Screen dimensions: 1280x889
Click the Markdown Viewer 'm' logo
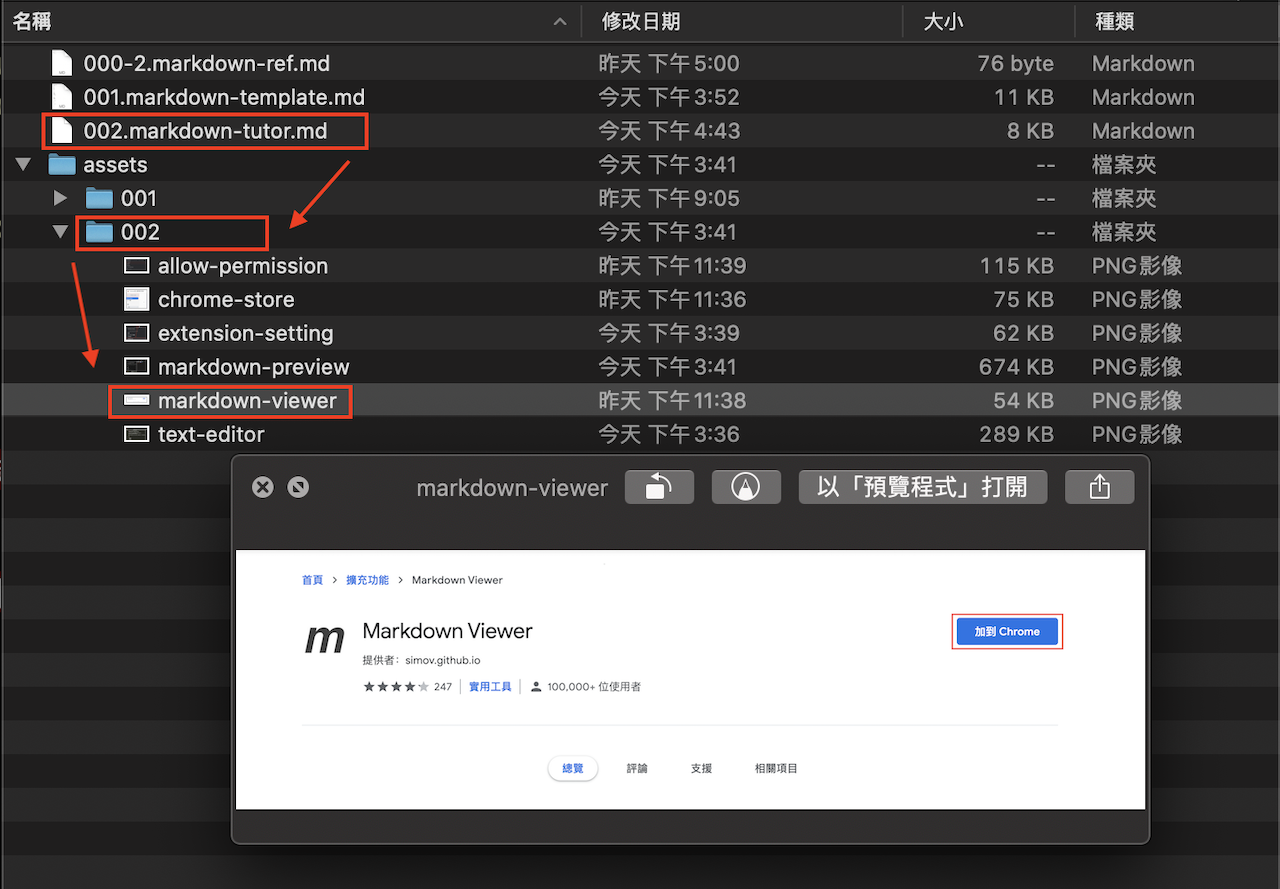(325, 639)
